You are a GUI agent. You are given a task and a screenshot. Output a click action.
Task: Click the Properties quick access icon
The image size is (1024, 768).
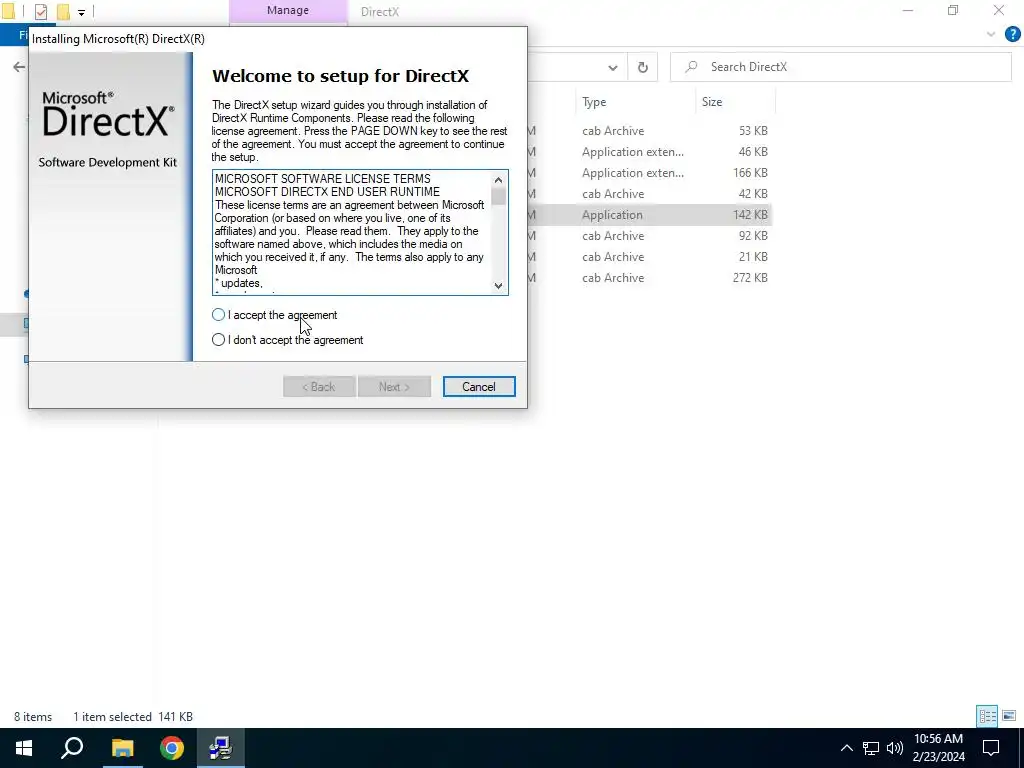click(41, 11)
